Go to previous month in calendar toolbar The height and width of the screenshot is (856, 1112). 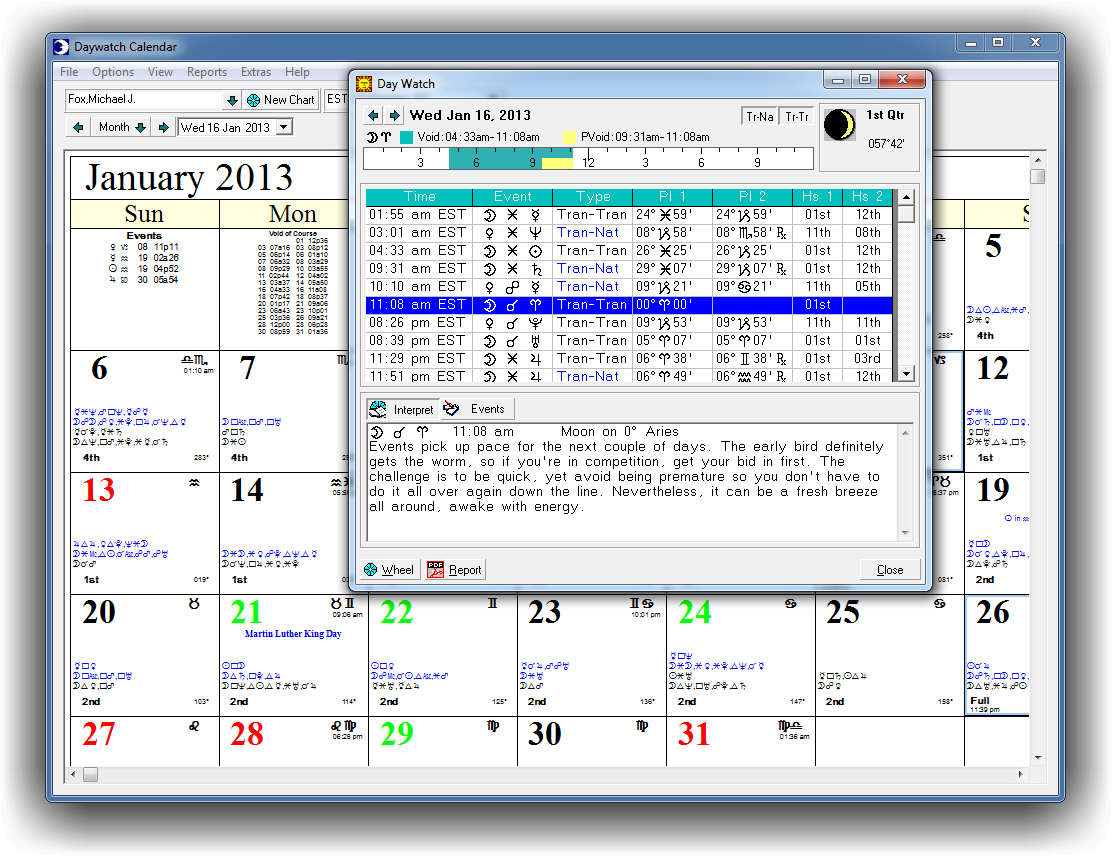[x=78, y=128]
